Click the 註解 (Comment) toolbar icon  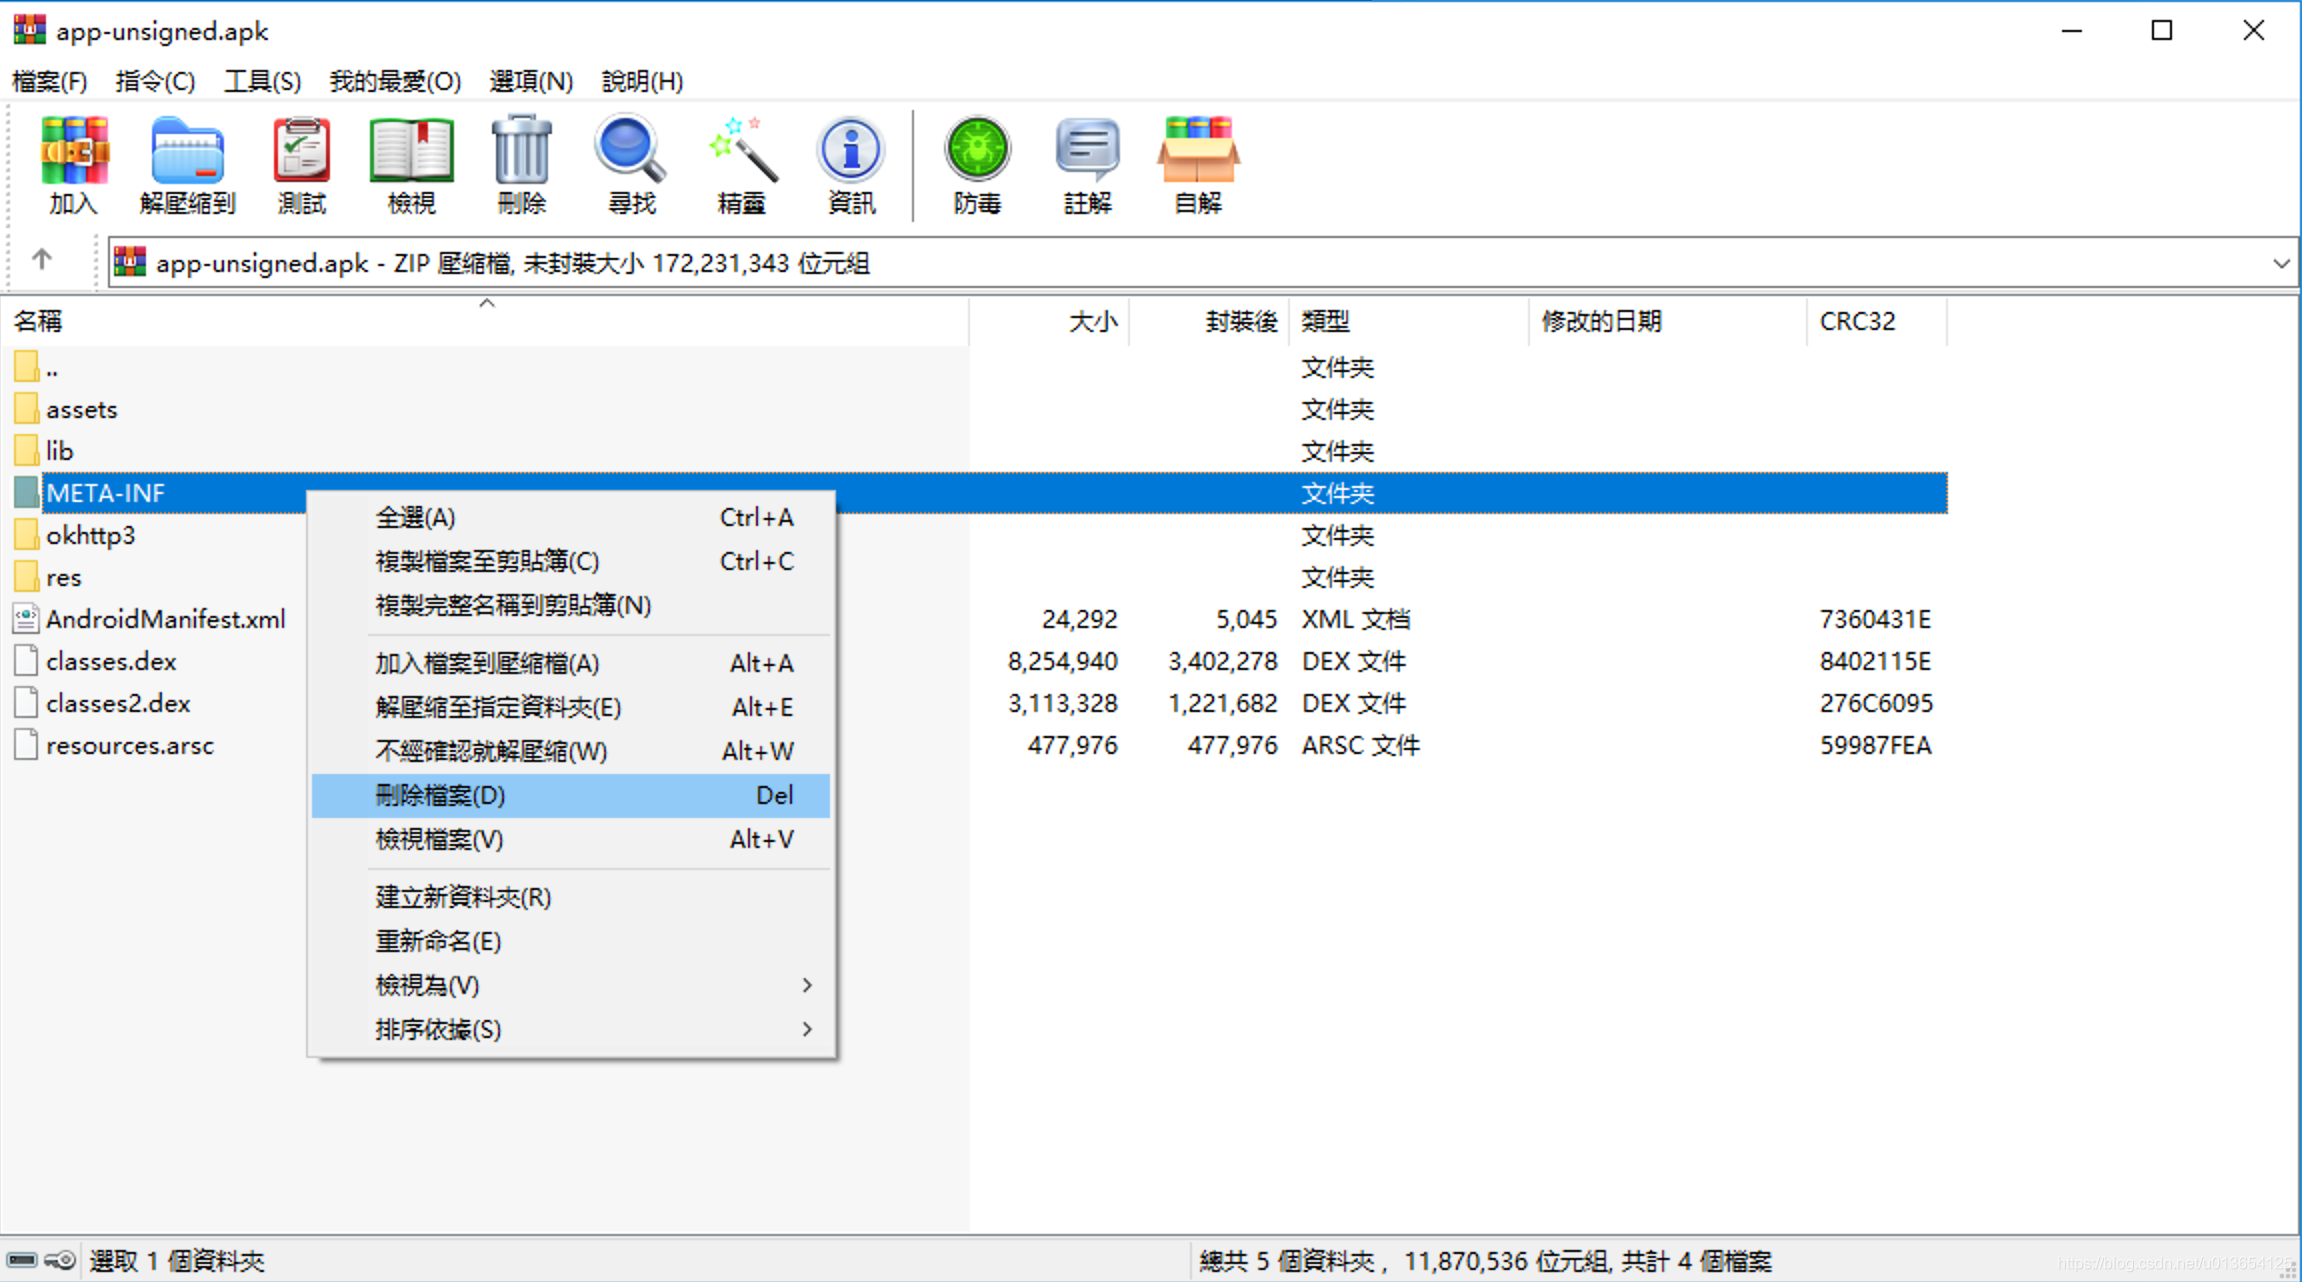point(1087,163)
